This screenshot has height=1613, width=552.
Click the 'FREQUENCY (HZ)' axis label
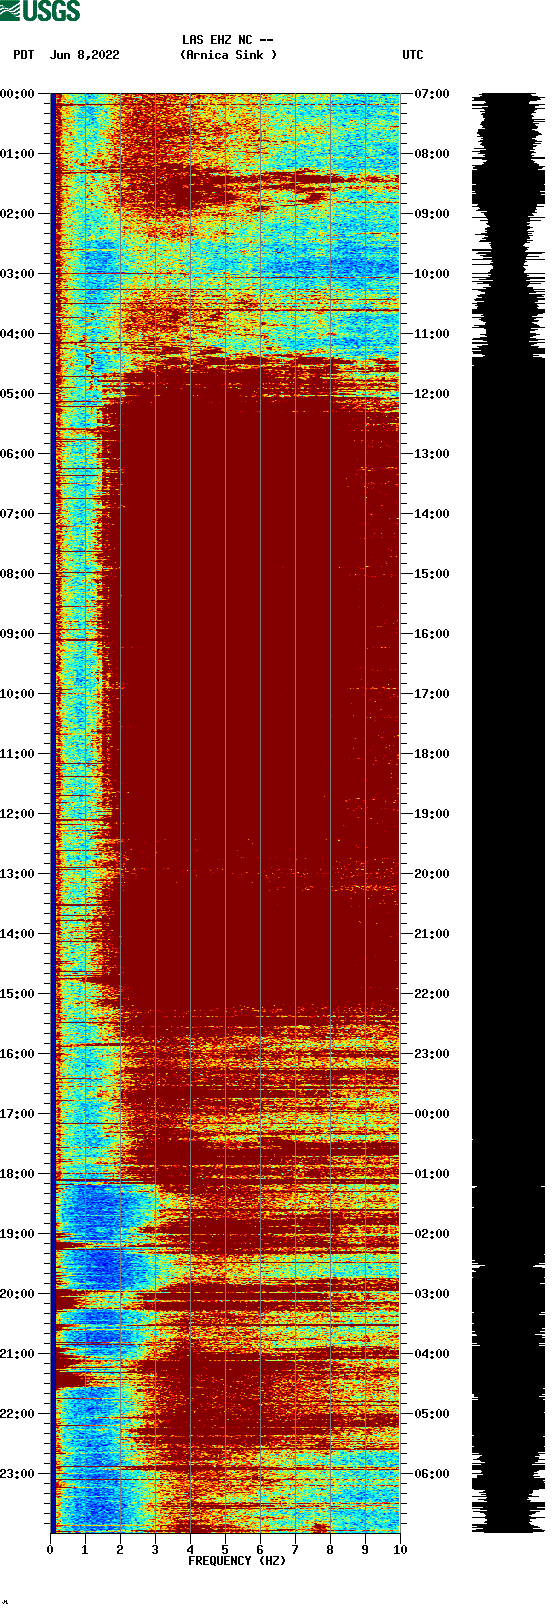click(x=237, y=1561)
